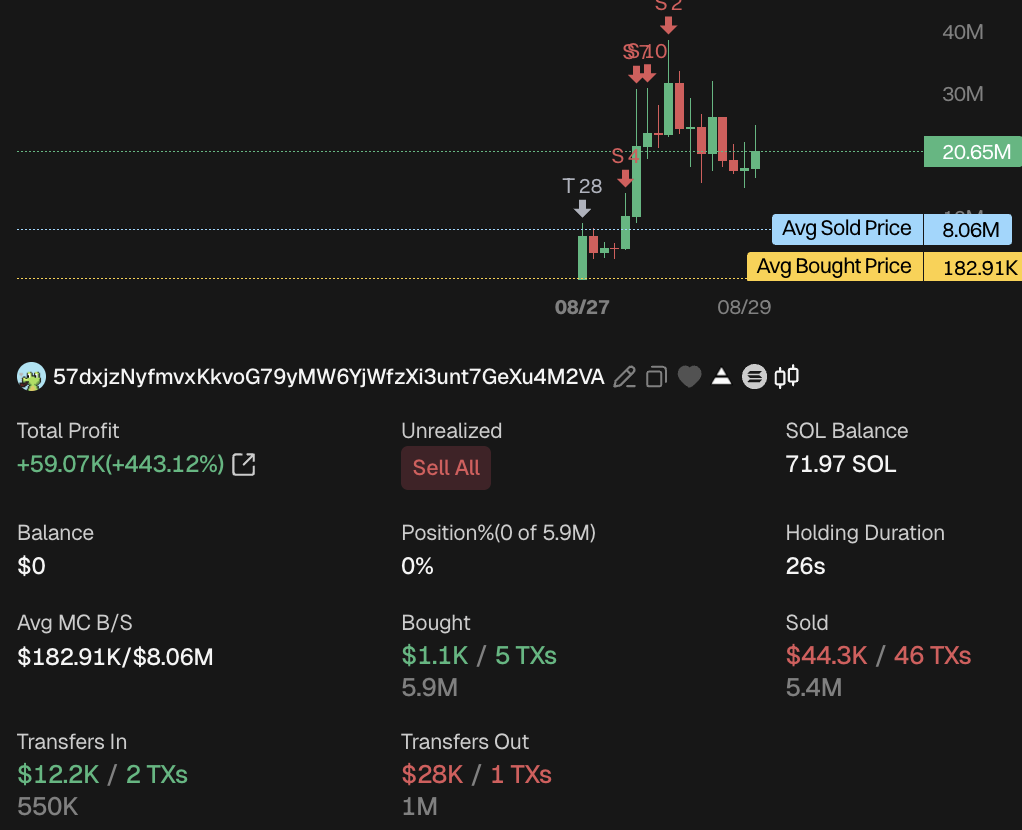Select the T 28 transfer marker on chart

point(582,197)
